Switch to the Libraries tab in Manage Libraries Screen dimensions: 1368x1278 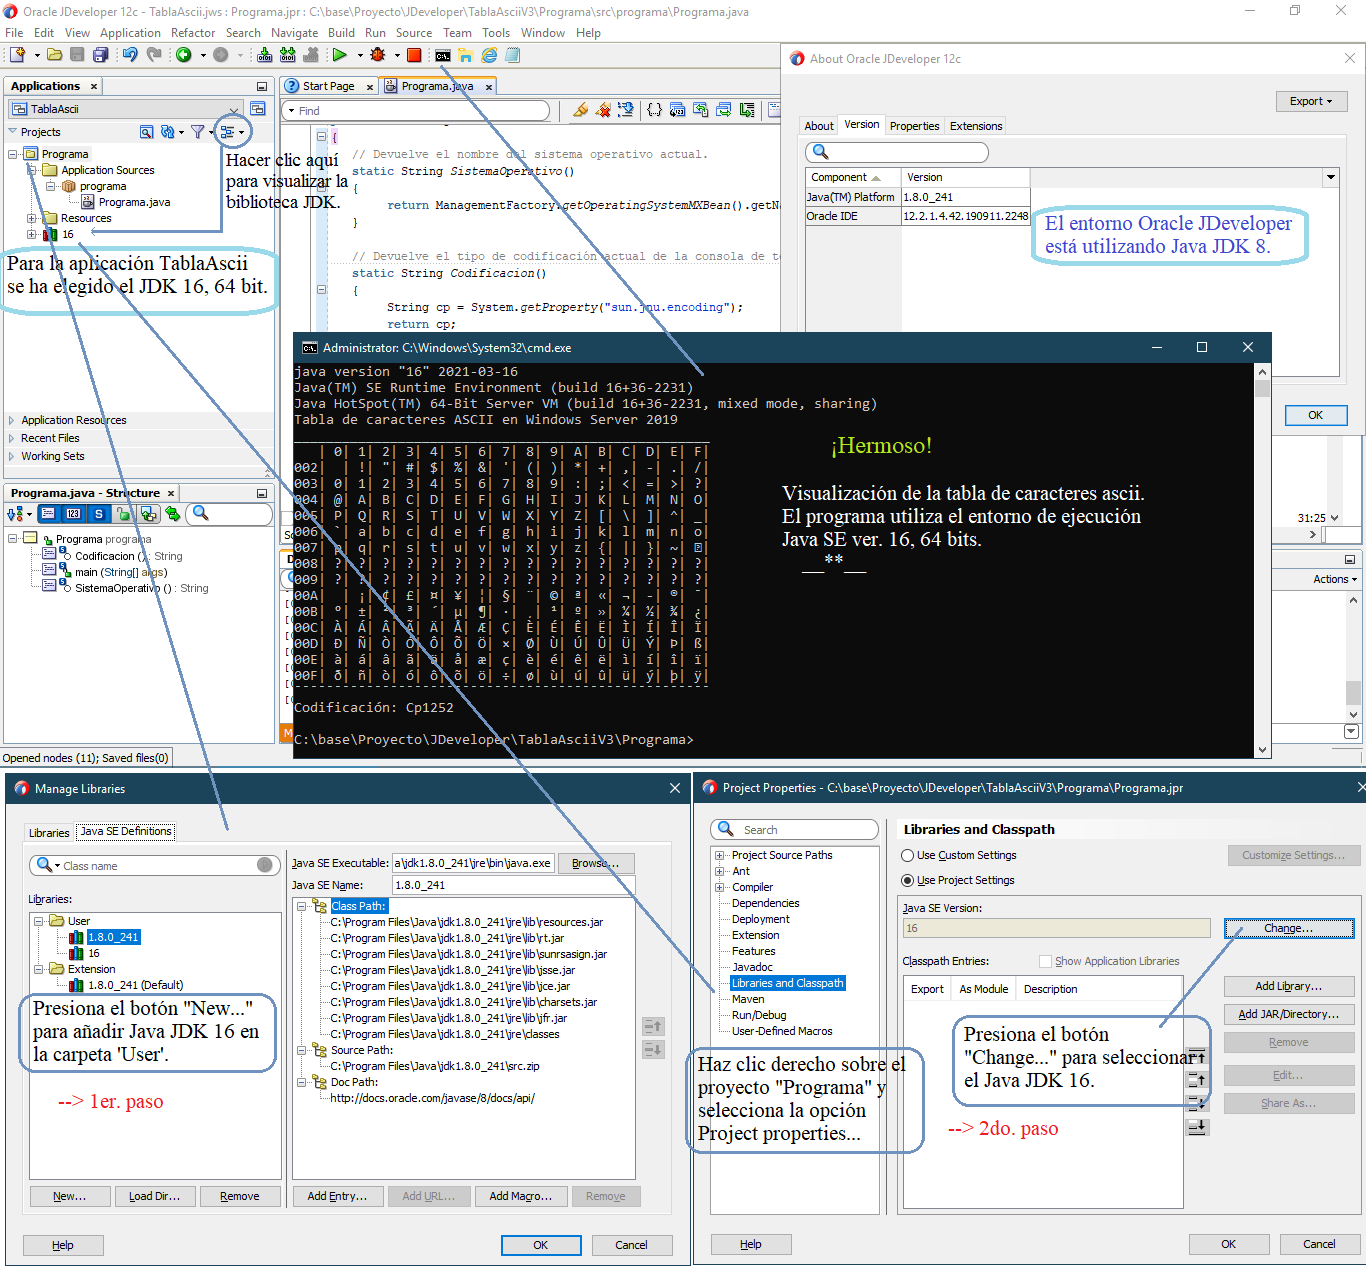click(x=49, y=833)
